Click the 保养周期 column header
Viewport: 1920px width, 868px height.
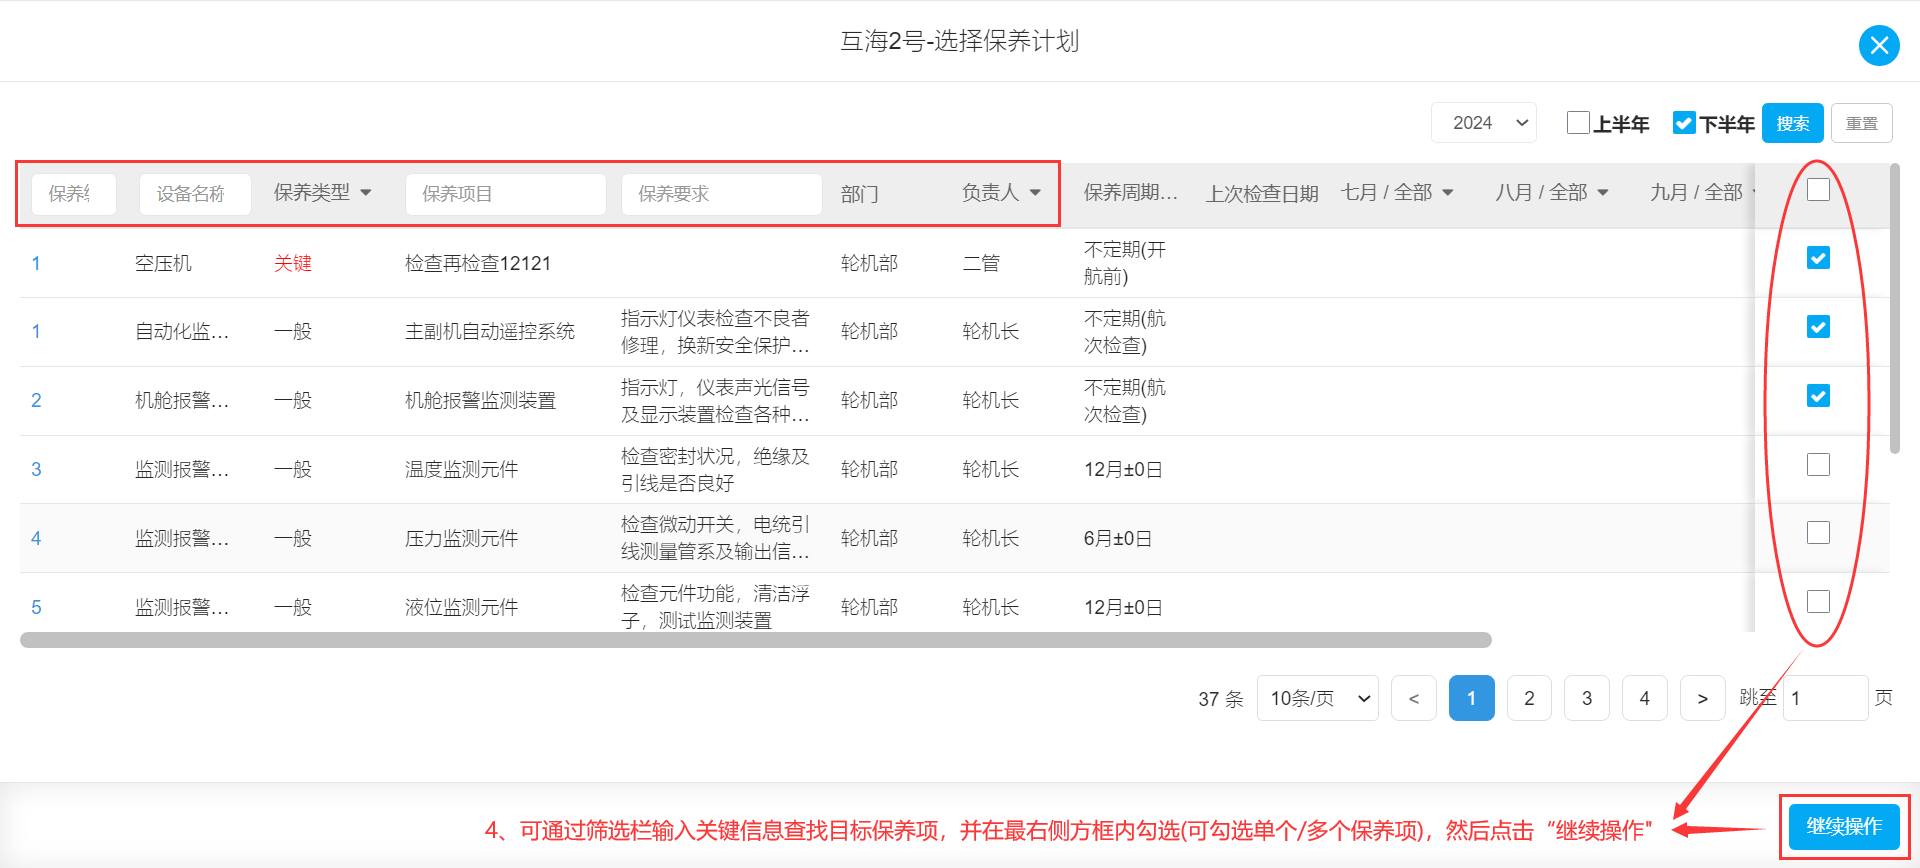1131,192
